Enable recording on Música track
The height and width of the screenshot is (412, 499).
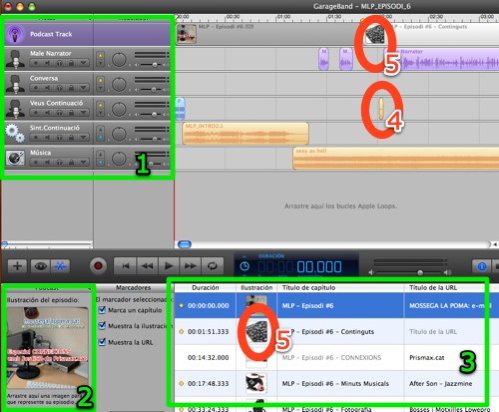(35, 162)
